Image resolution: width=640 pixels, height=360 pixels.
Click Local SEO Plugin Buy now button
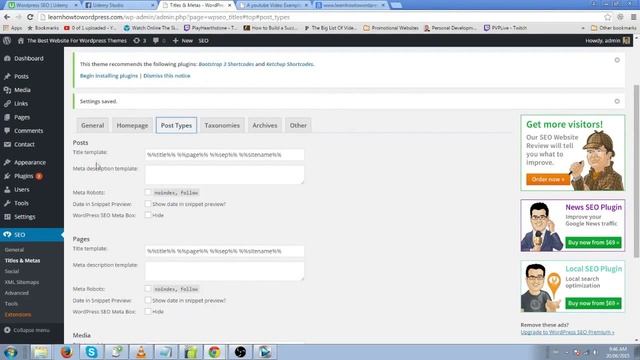tap(593, 303)
